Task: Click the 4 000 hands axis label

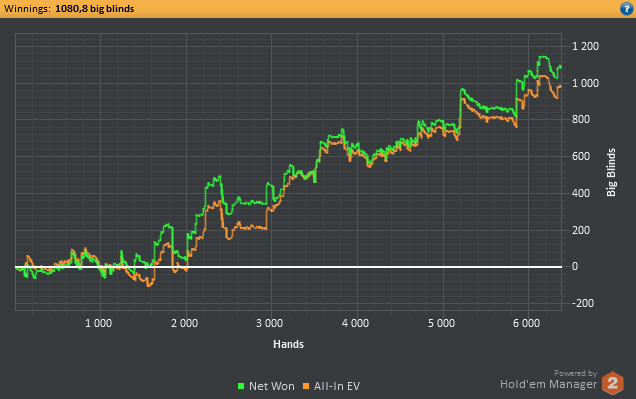Action: point(355,323)
